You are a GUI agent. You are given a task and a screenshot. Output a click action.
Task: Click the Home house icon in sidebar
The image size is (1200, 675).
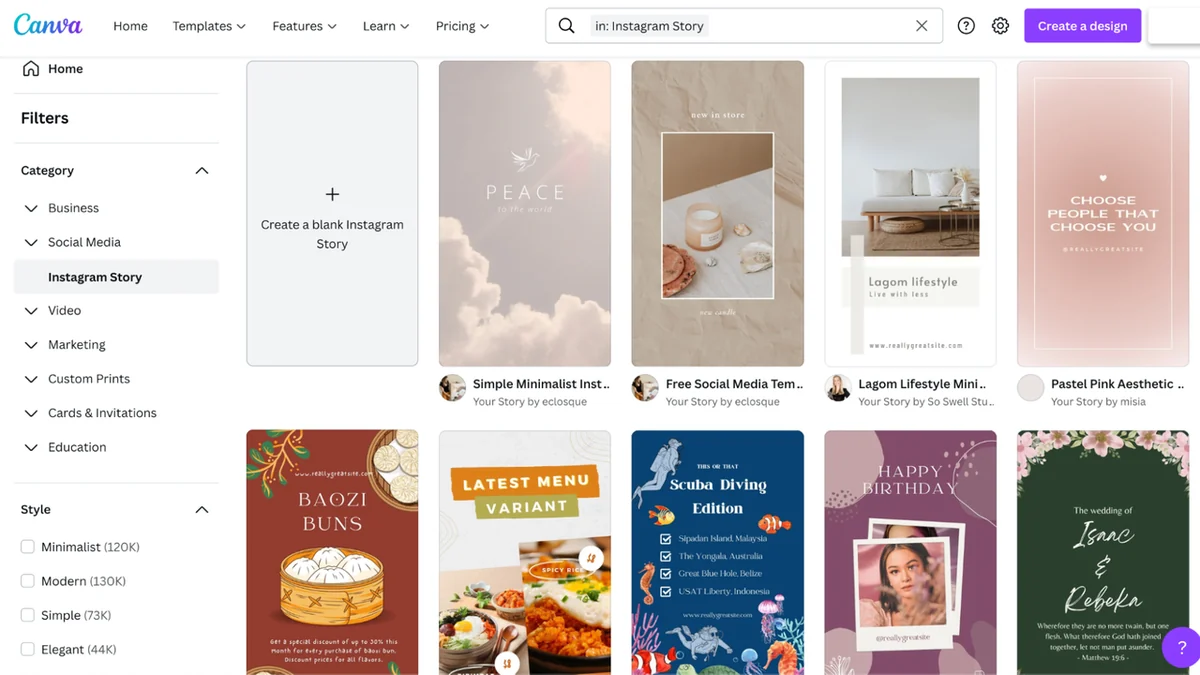[x=31, y=69]
